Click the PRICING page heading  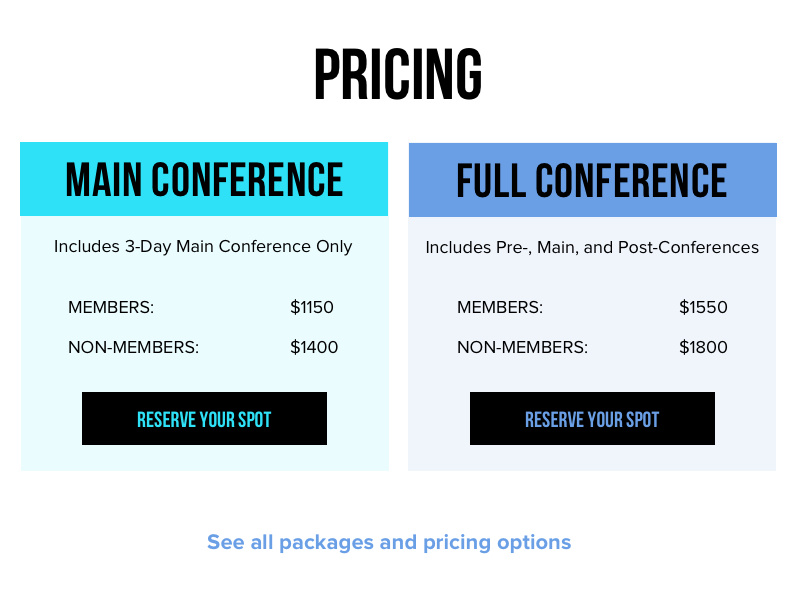pos(398,76)
